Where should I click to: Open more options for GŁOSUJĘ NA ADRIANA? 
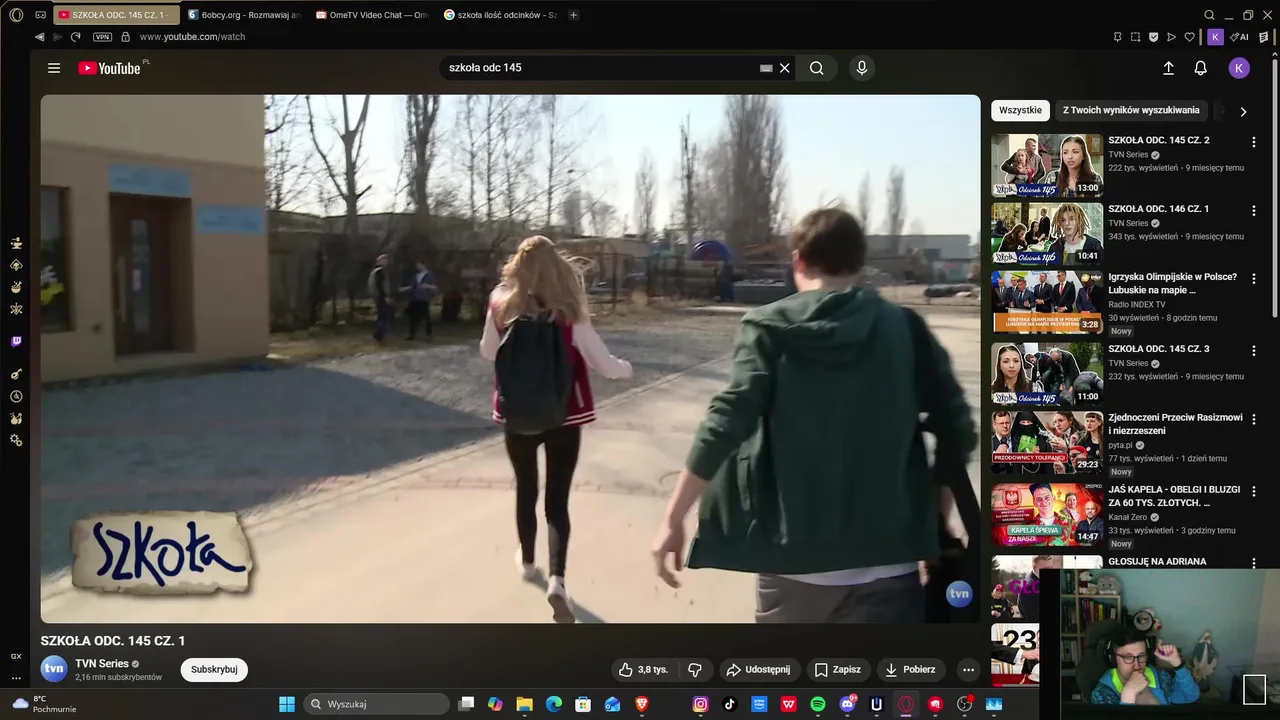click(1253, 563)
